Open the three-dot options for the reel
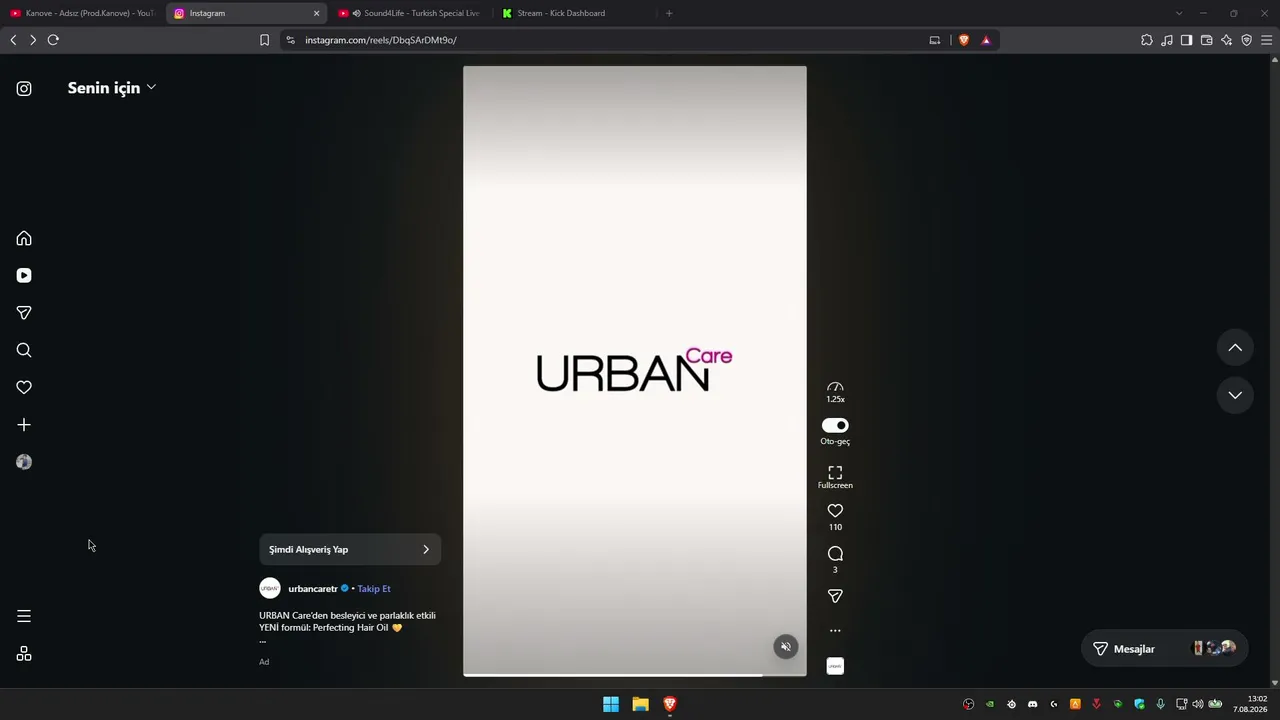1280x720 pixels. pos(835,631)
